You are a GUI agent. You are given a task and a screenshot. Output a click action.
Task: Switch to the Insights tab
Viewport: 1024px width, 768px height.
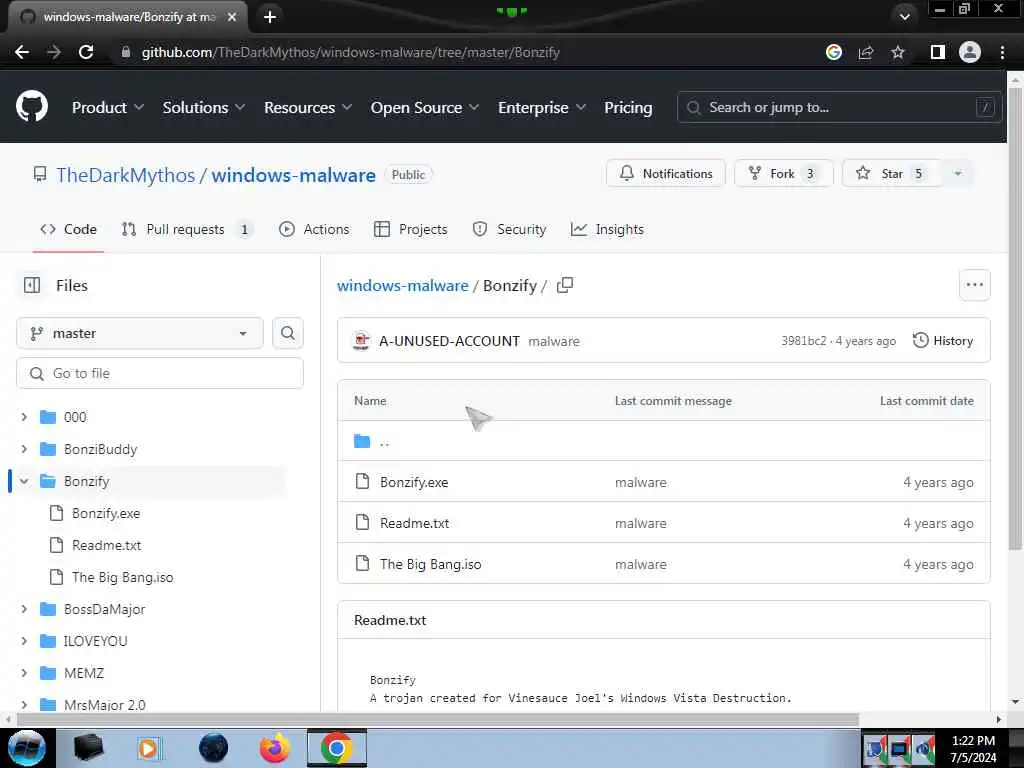pyautogui.click(x=607, y=229)
